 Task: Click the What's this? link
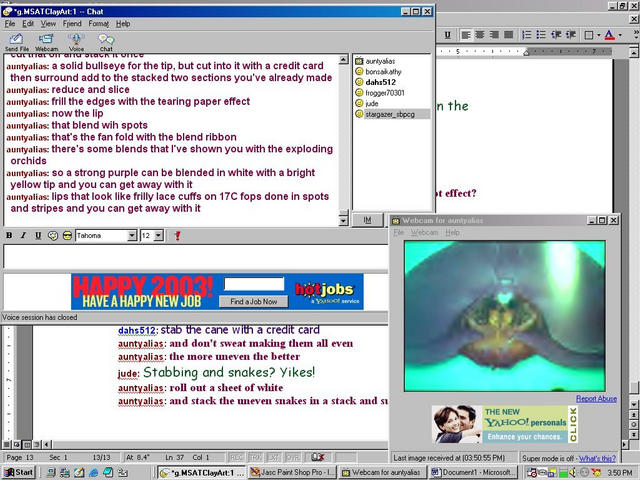(597, 458)
